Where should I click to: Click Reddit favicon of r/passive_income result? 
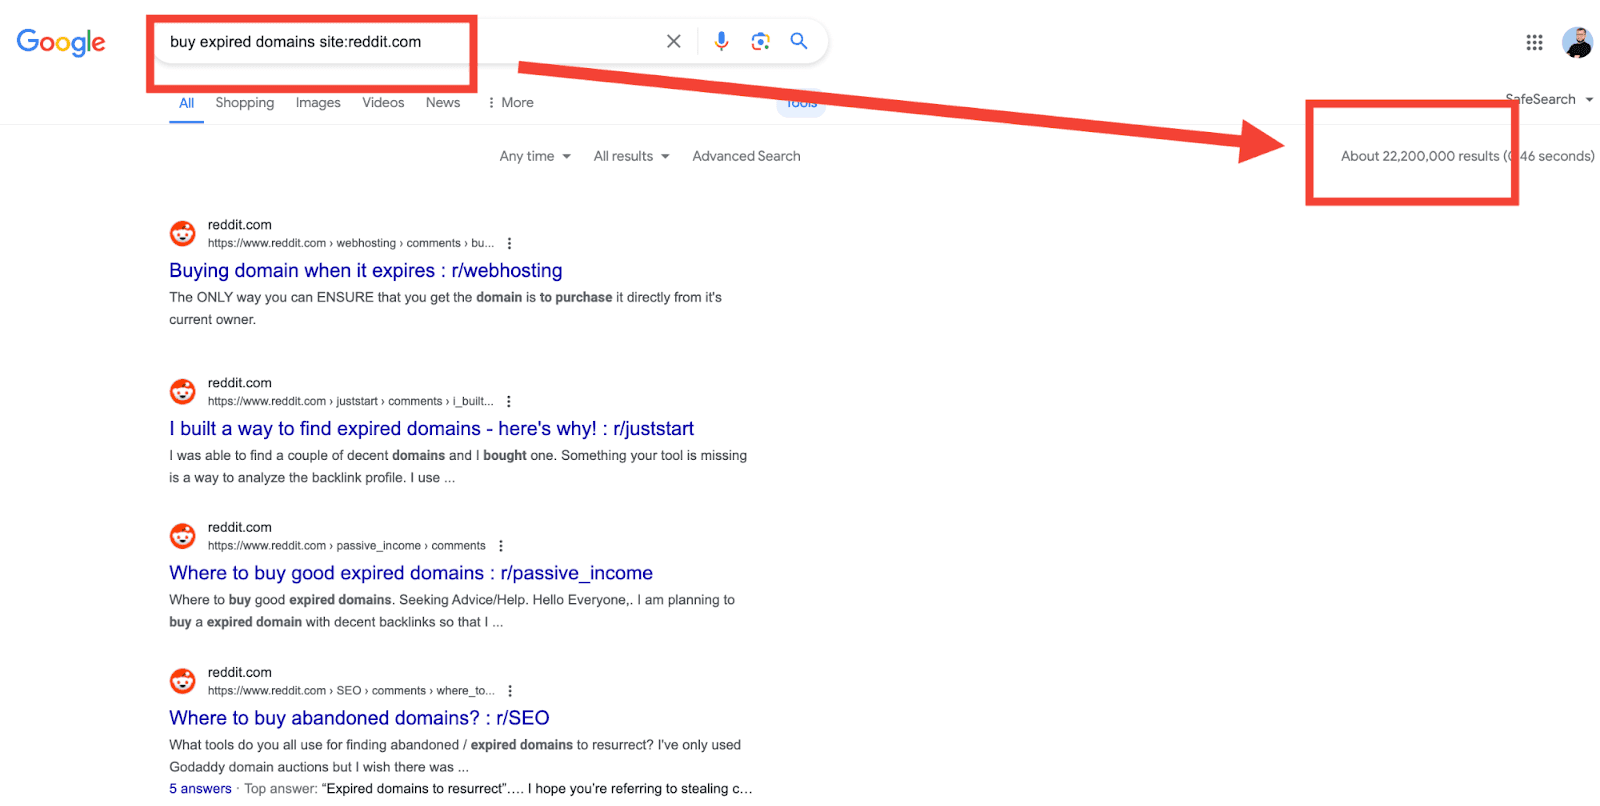[182, 536]
